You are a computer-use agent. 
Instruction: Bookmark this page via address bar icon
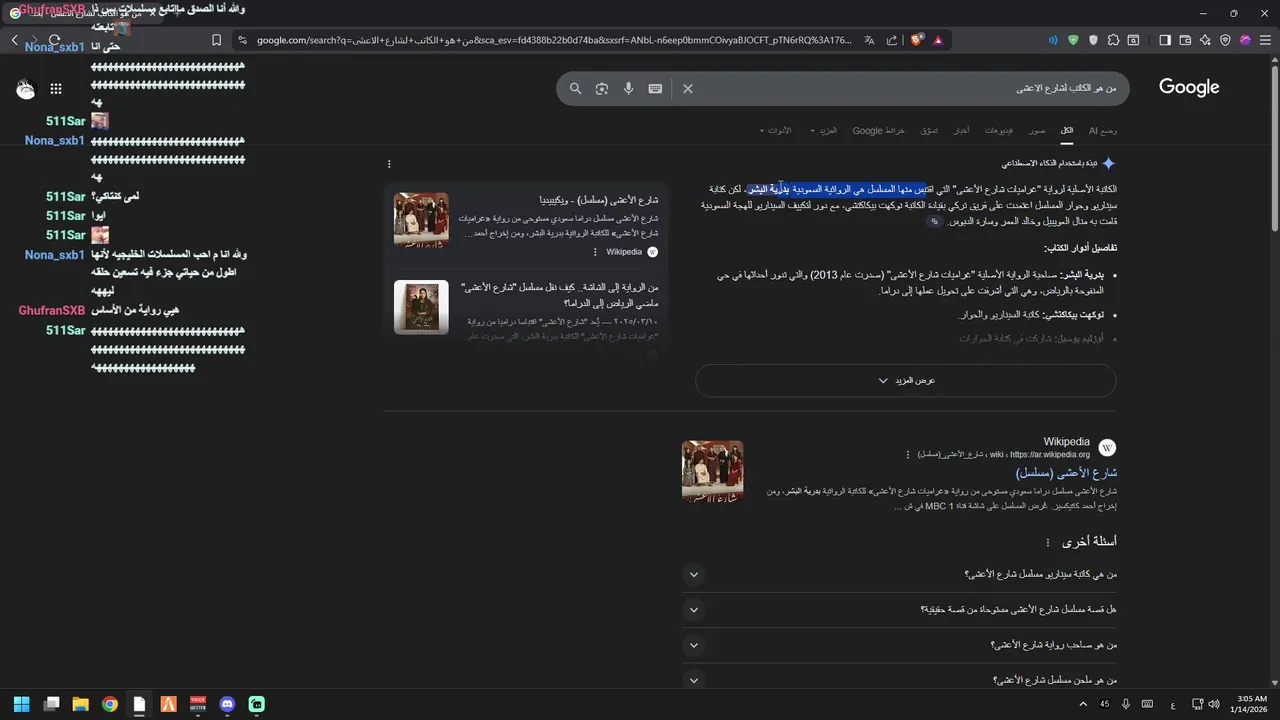[217, 40]
